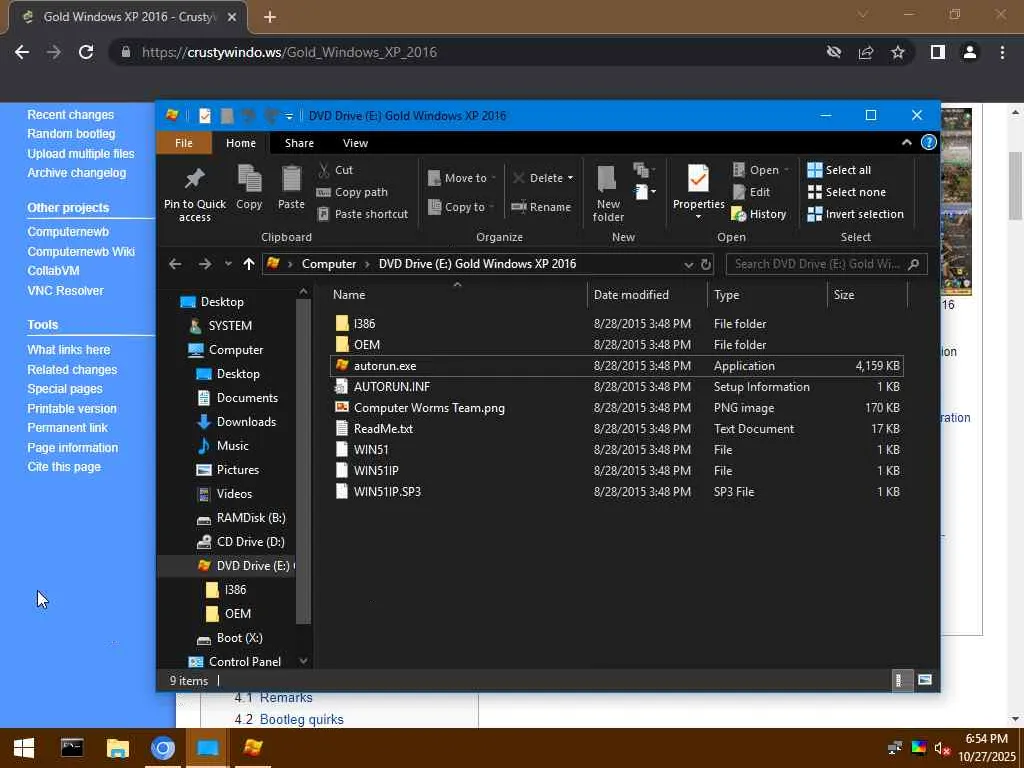Viewport: 1024px width, 768px height.
Task: Open Recent changes wiki link
Action: [x=71, y=115]
